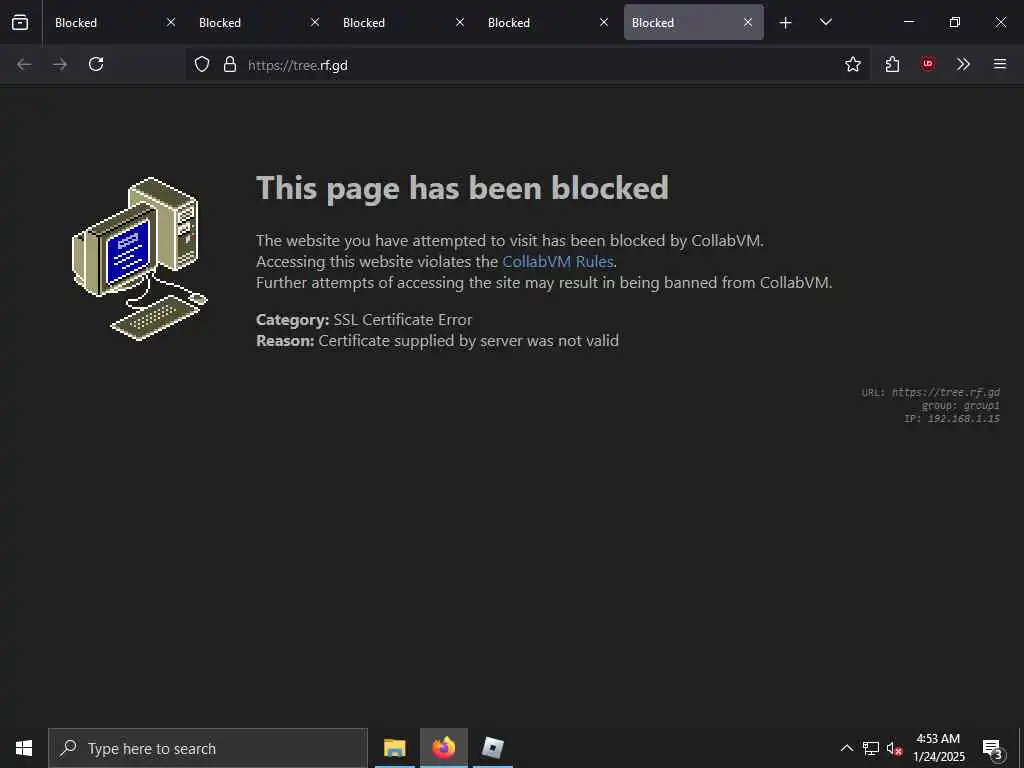This screenshot has height=768, width=1024.
Task: Click the 'URL: https://tree.rf.gd' debug text
Action: click(x=931, y=392)
